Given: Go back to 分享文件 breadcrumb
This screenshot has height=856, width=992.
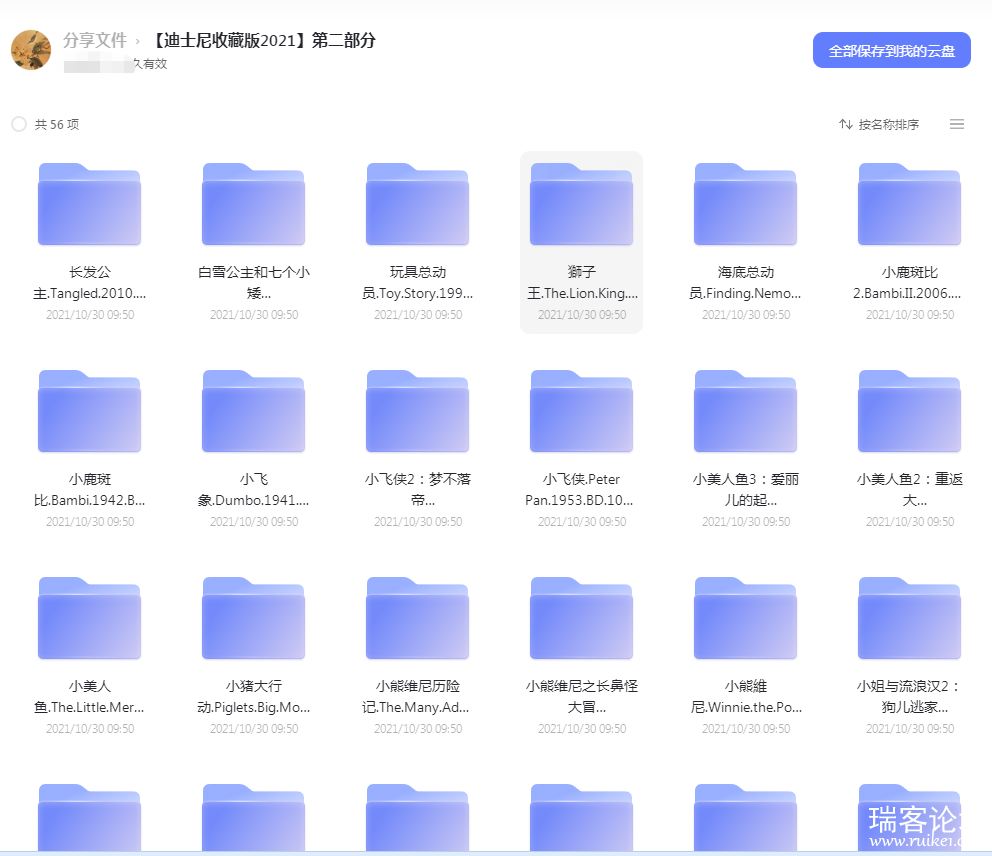Looking at the screenshot, I should [95, 40].
